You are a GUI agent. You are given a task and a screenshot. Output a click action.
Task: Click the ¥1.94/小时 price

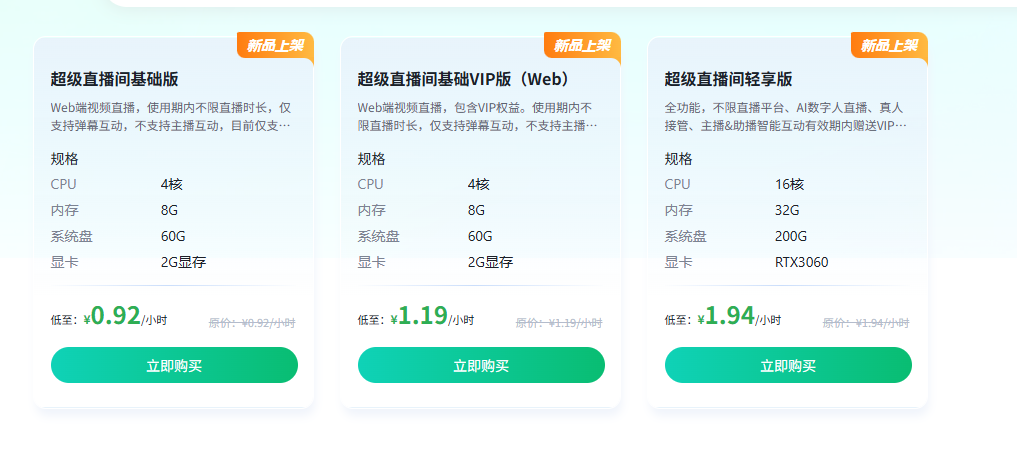738,317
